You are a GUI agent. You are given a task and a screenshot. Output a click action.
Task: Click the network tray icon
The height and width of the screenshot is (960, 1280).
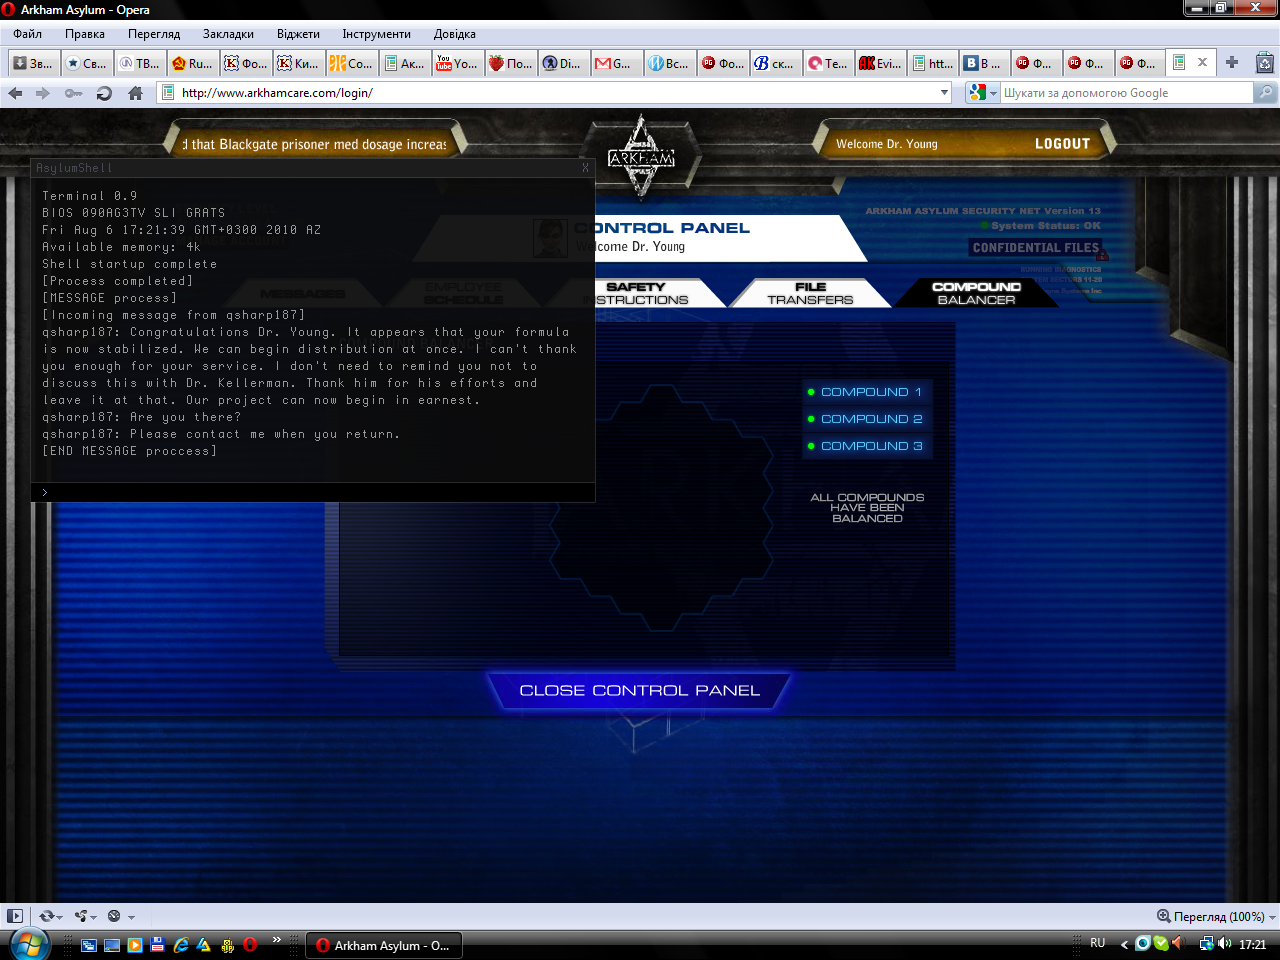(1207, 943)
